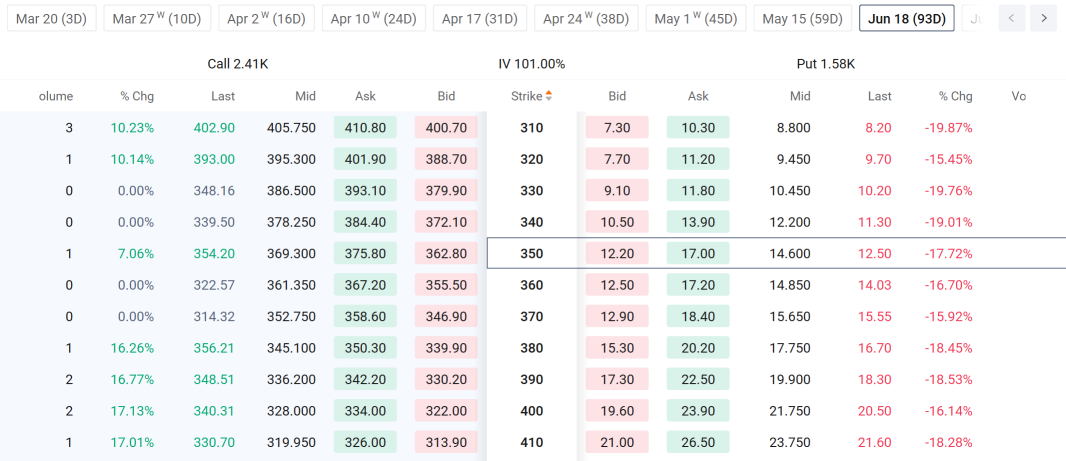
Task: Select the Mar 27 W (10D) expiration tab
Action: pyautogui.click(x=157, y=18)
